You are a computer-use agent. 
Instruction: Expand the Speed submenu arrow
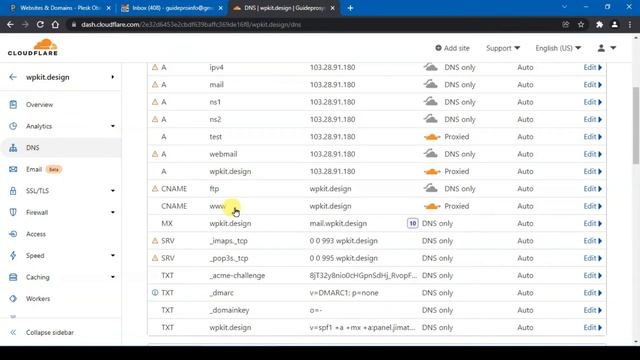click(x=113, y=256)
